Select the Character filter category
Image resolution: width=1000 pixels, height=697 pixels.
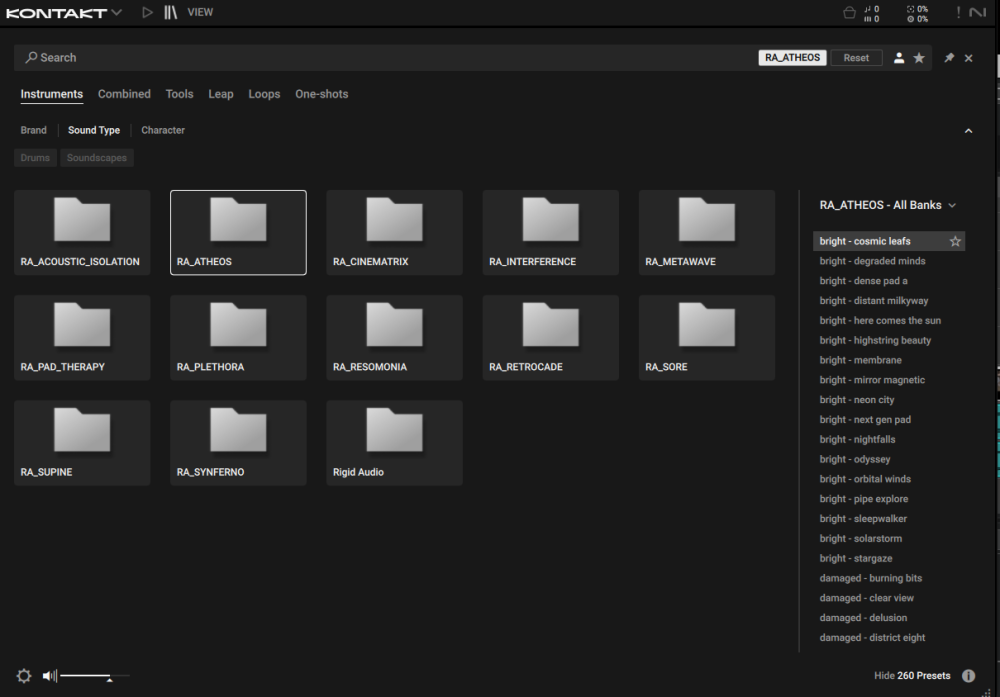[x=163, y=130]
